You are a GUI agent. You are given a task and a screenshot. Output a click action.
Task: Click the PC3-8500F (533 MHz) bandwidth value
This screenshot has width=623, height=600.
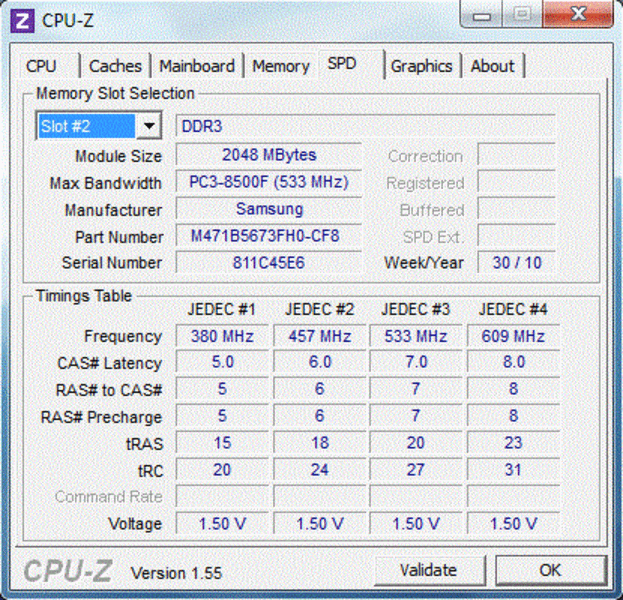tap(269, 182)
